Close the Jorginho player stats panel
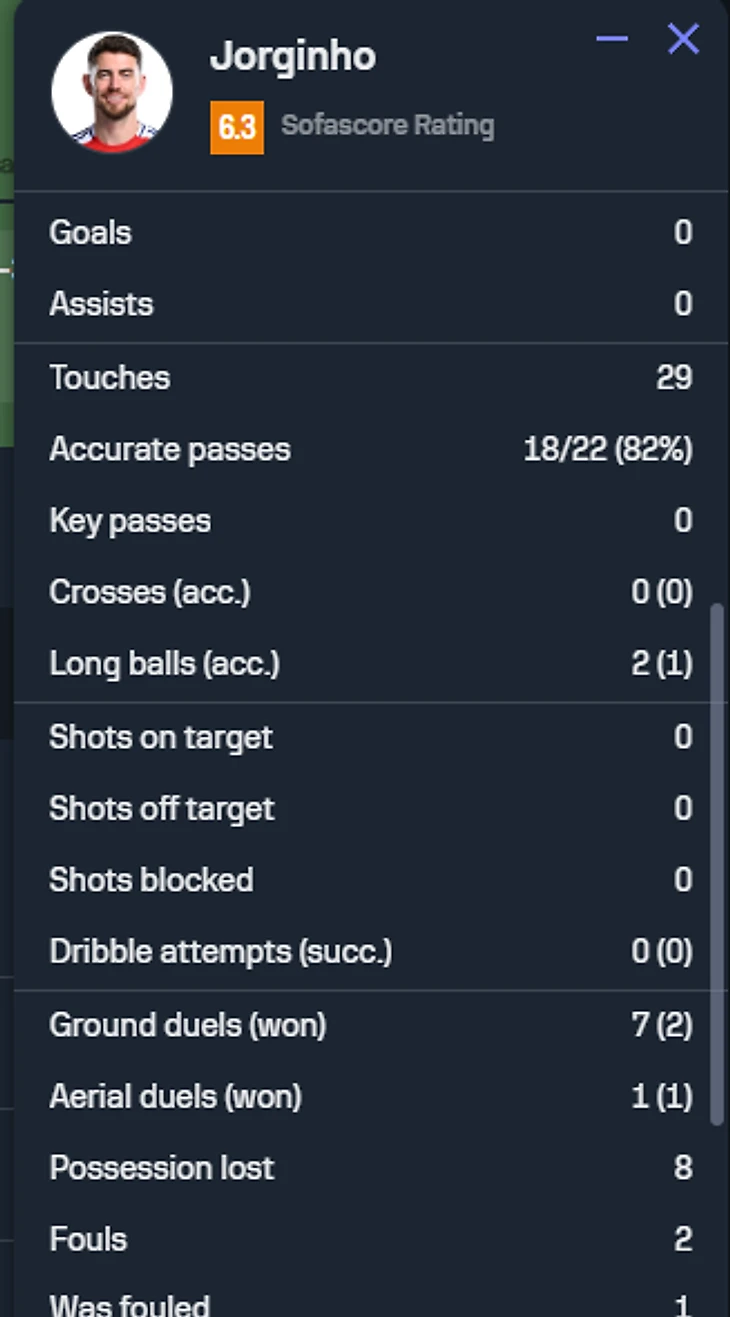The image size is (730, 1317). tap(683, 40)
